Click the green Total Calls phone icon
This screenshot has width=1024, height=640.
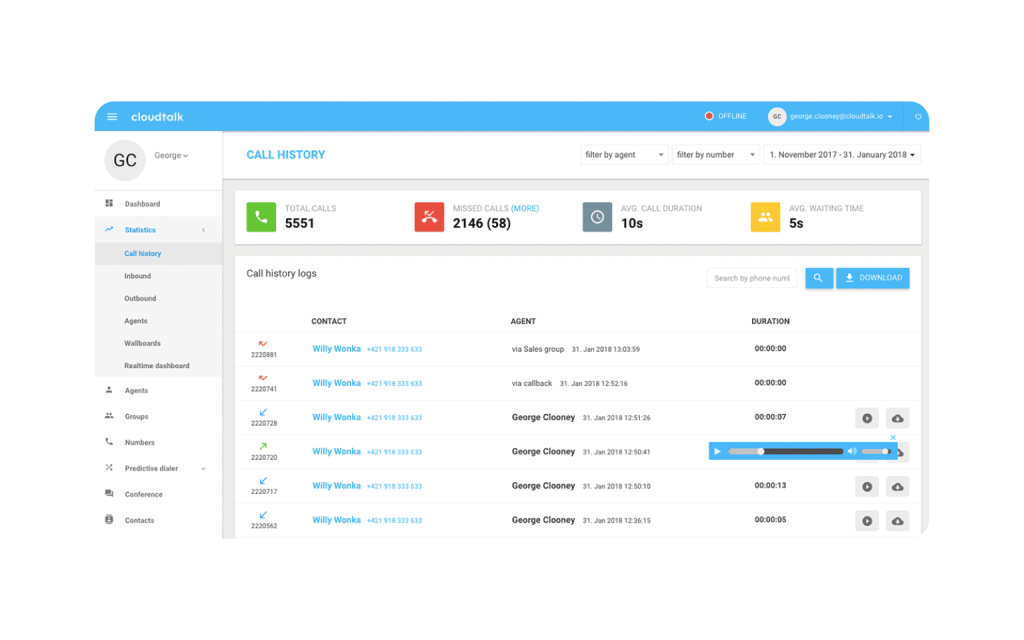tap(261, 216)
